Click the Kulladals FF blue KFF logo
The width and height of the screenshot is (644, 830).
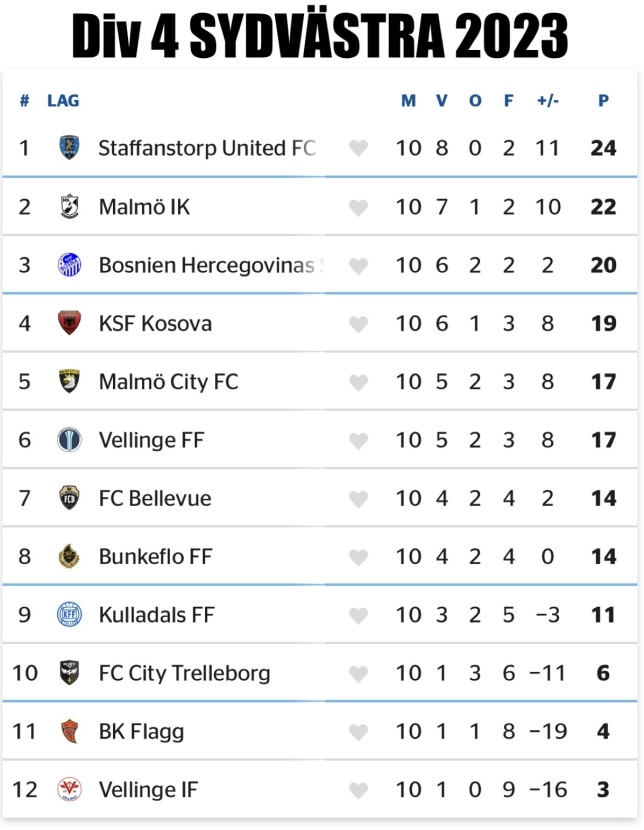pyautogui.click(x=69, y=615)
